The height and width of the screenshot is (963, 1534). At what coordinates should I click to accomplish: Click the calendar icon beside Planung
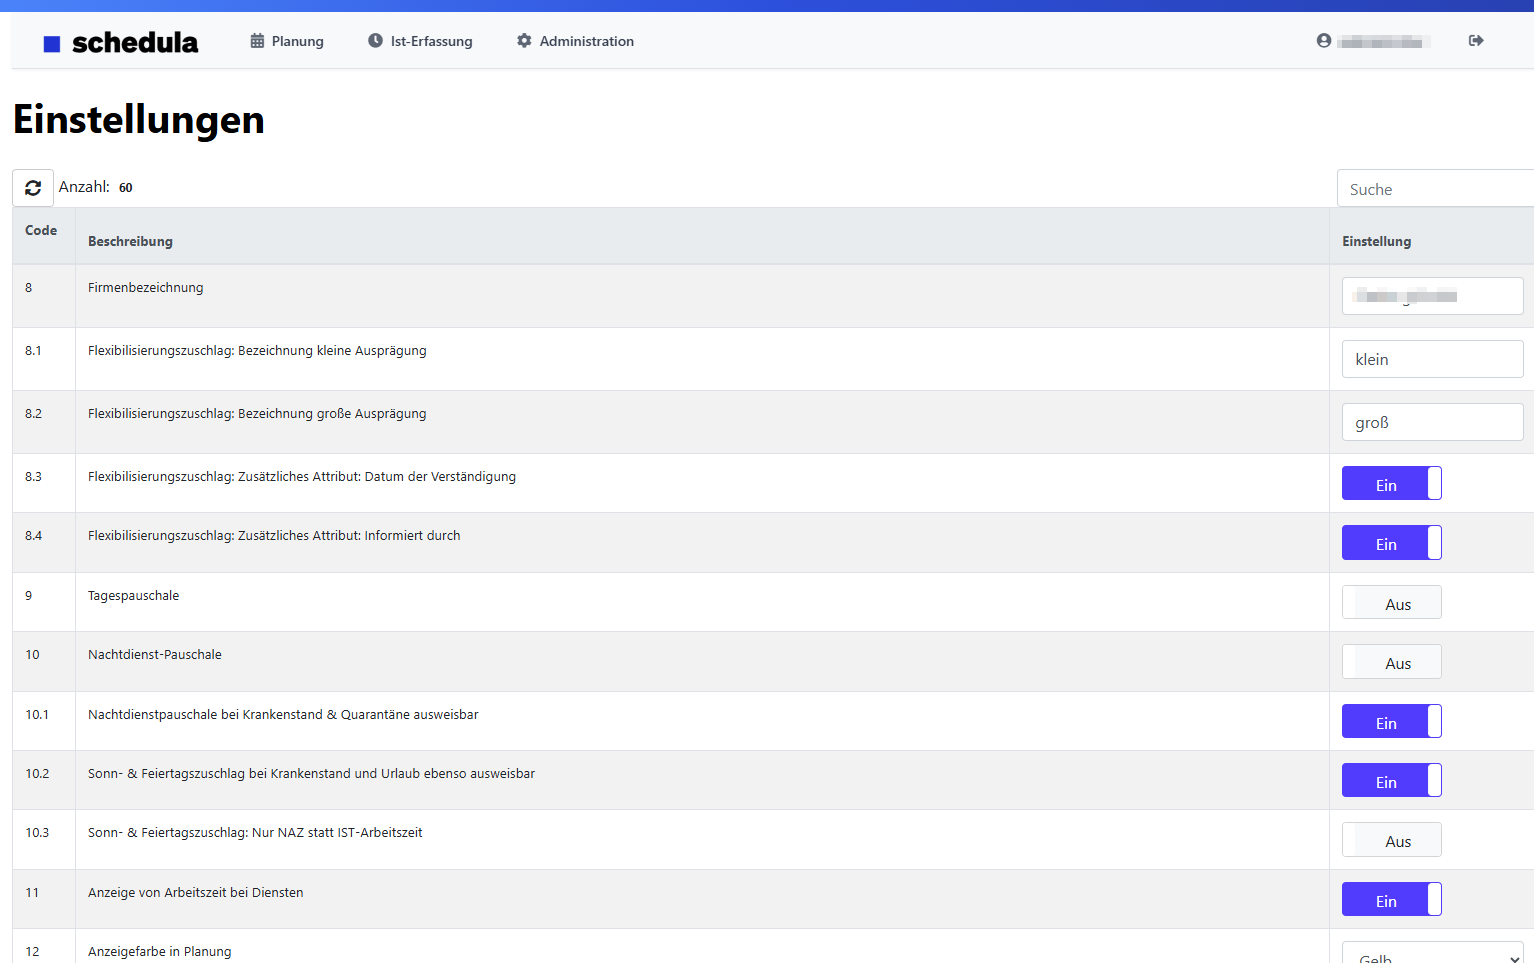257,41
